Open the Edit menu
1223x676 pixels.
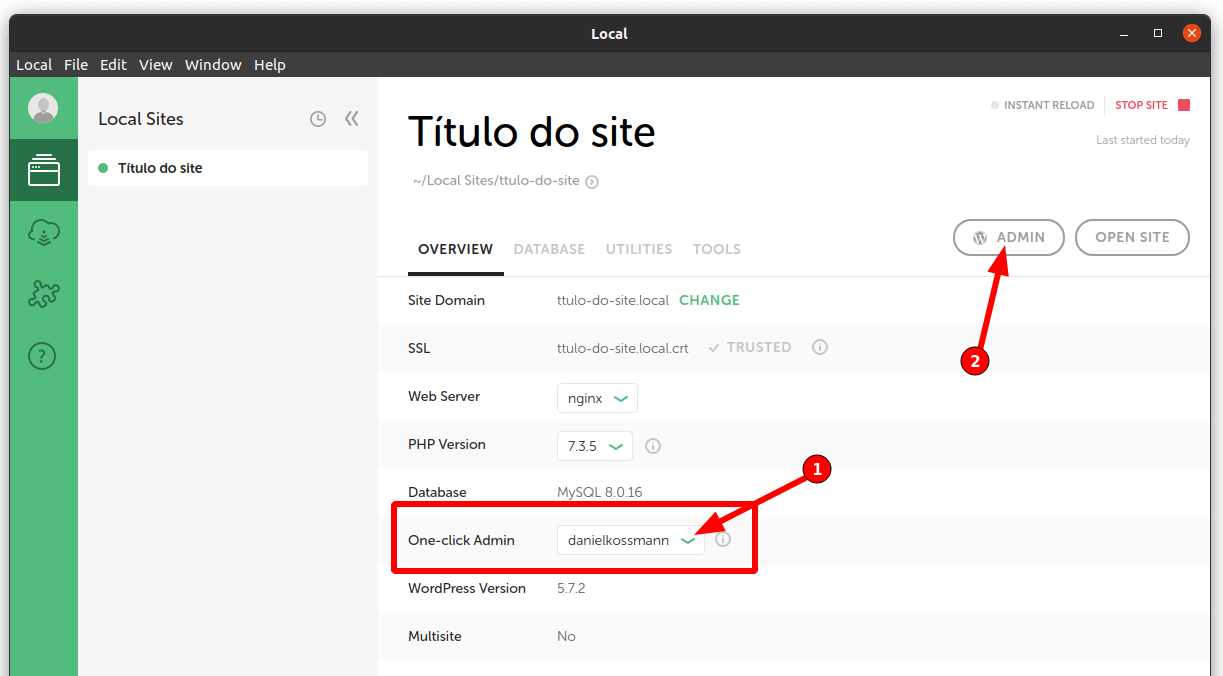tap(113, 65)
